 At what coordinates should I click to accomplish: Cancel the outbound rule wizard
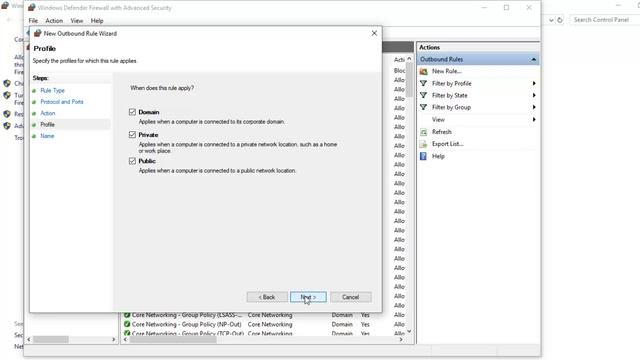(x=351, y=297)
